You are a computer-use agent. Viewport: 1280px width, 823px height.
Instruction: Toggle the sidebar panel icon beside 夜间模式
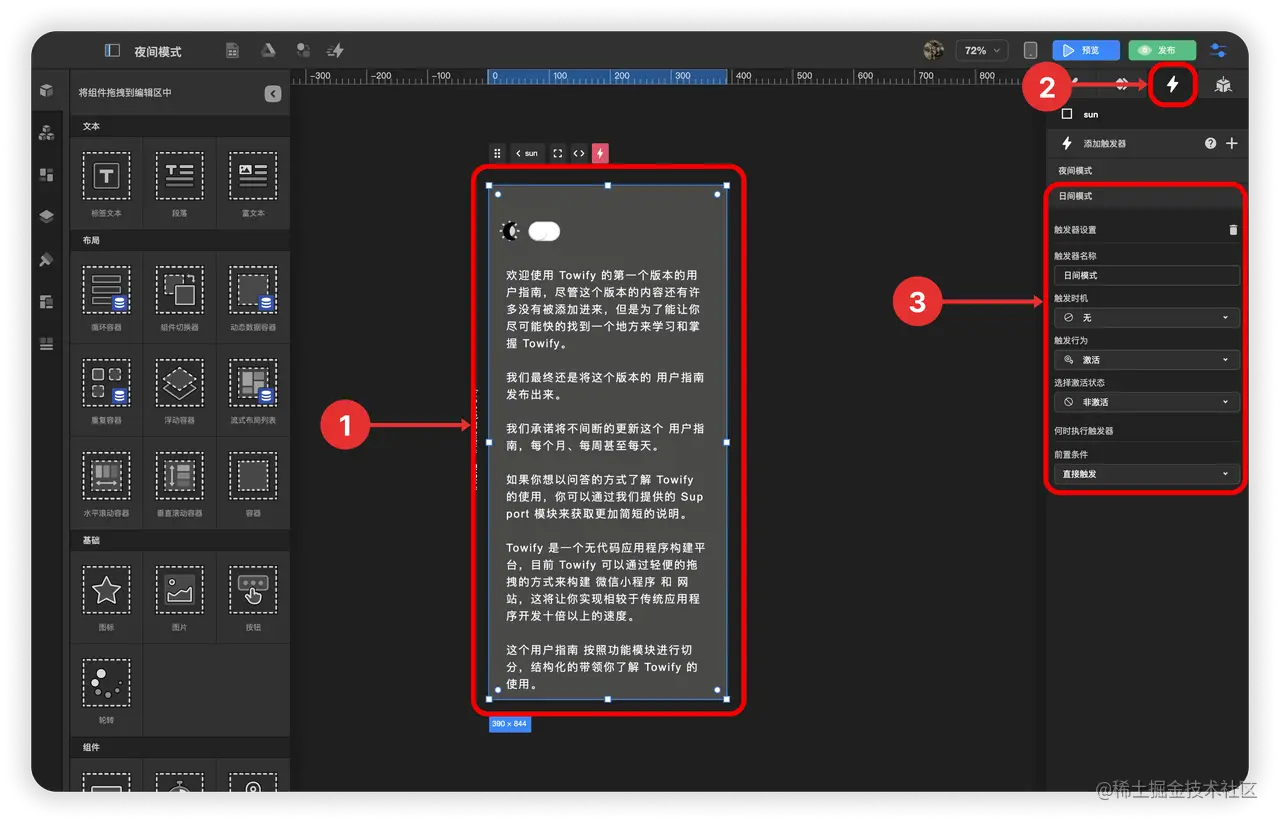[x=112, y=50]
